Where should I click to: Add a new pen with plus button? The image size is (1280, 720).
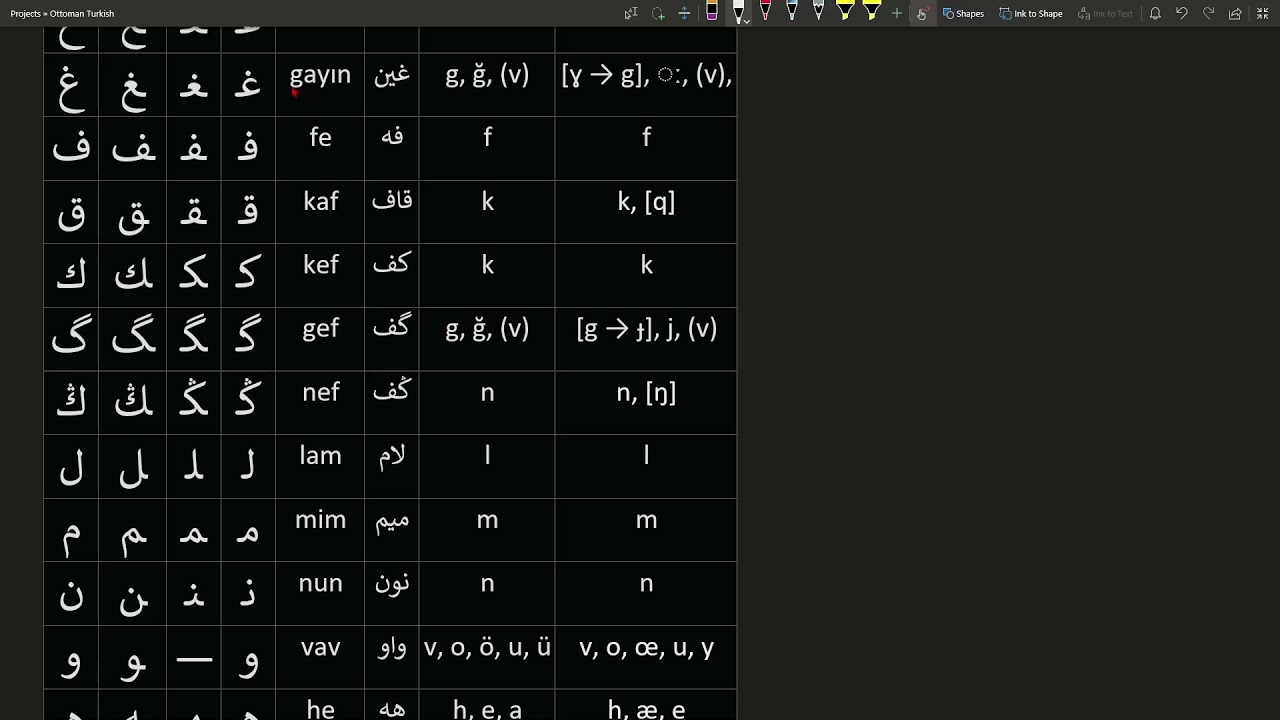(896, 13)
